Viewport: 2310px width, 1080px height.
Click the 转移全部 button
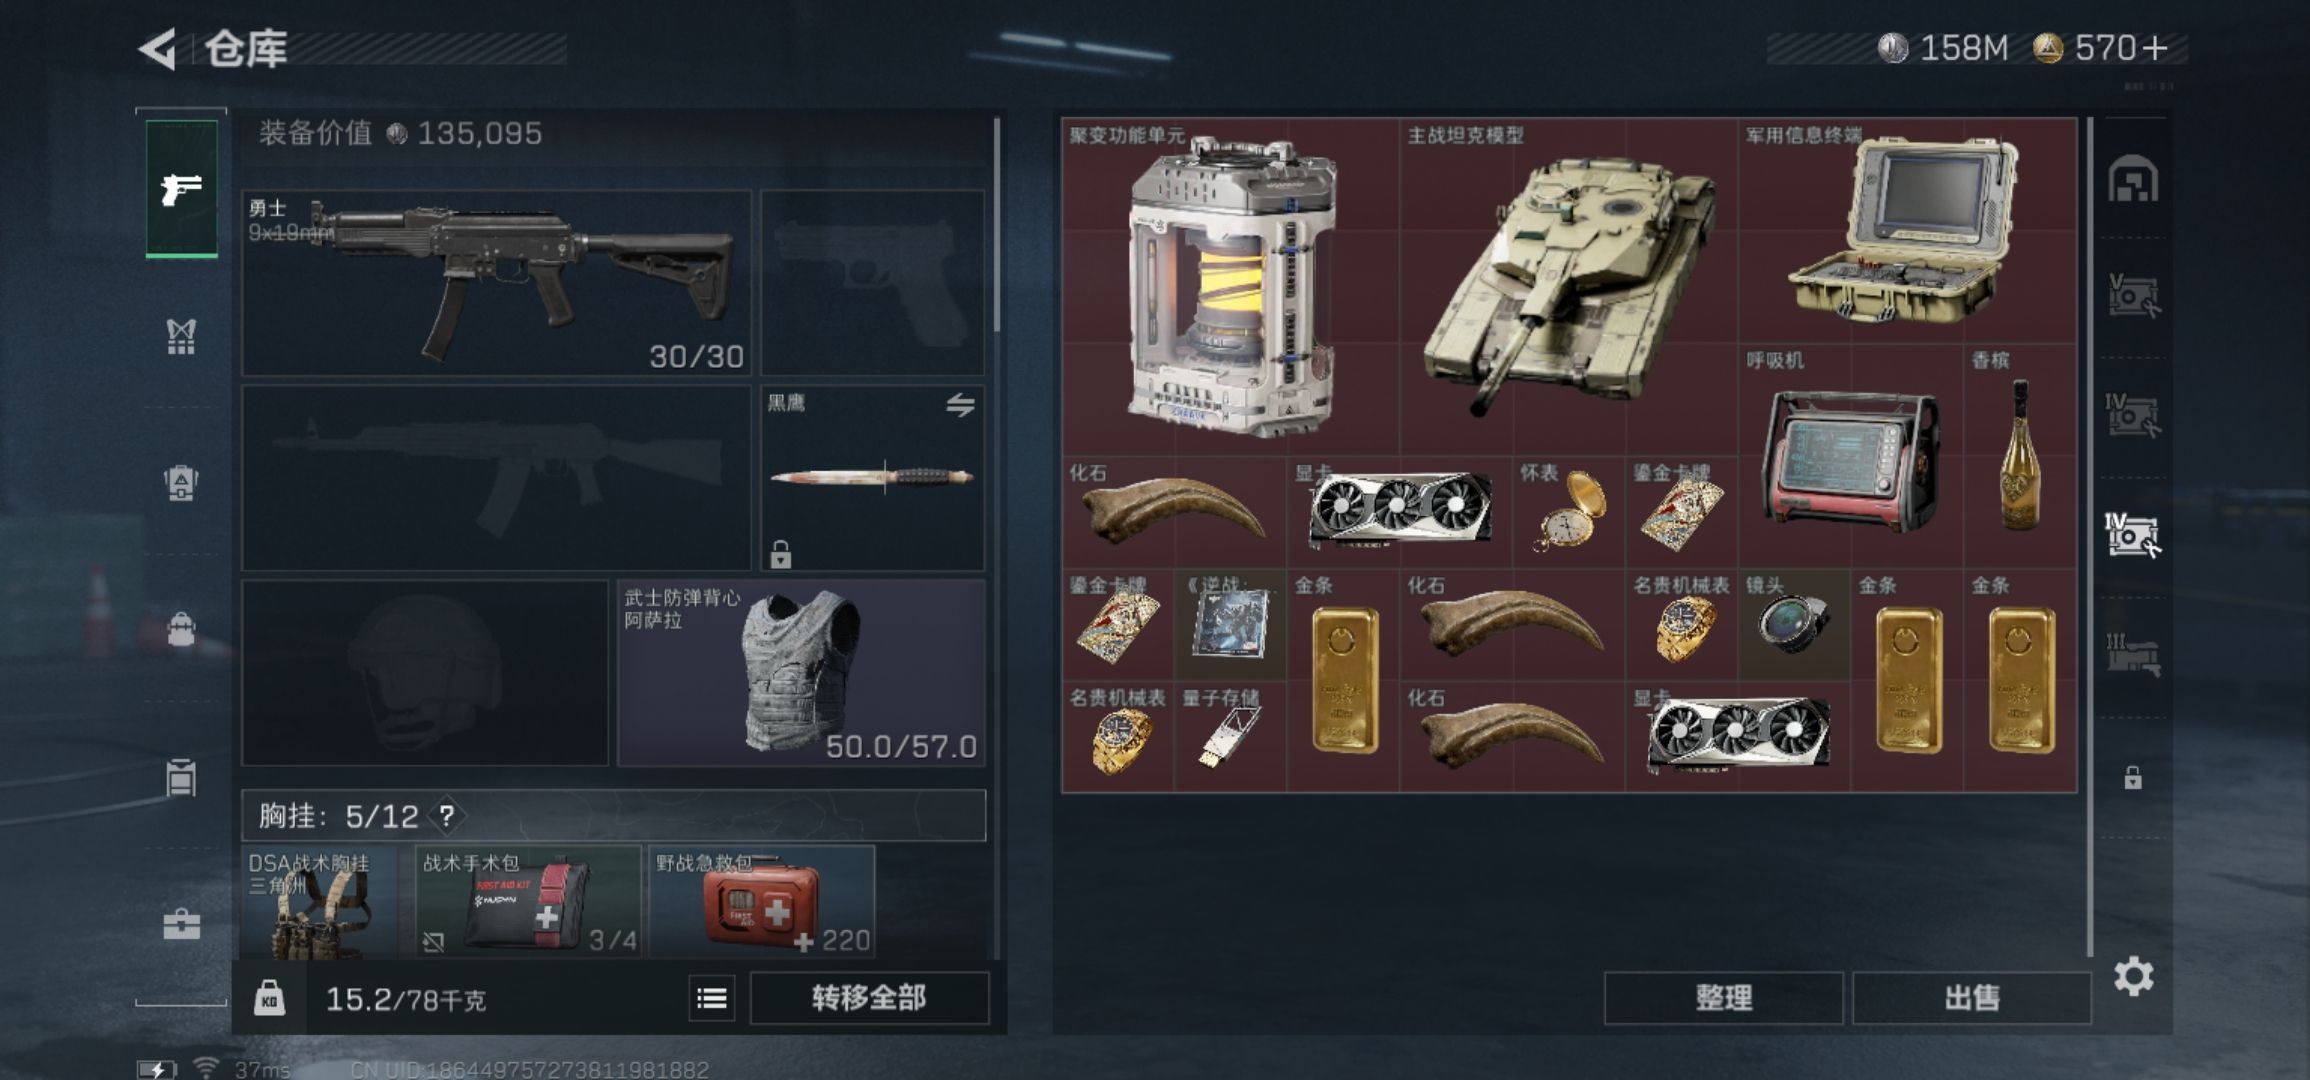(x=869, y=998)
